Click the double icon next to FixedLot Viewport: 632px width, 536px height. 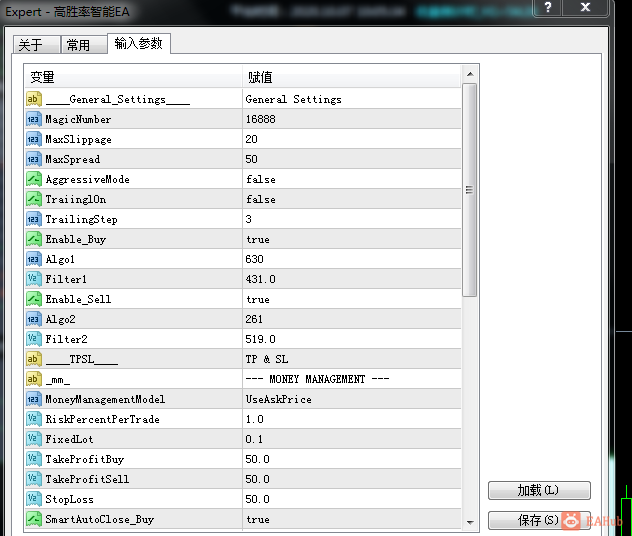[34, 439]
